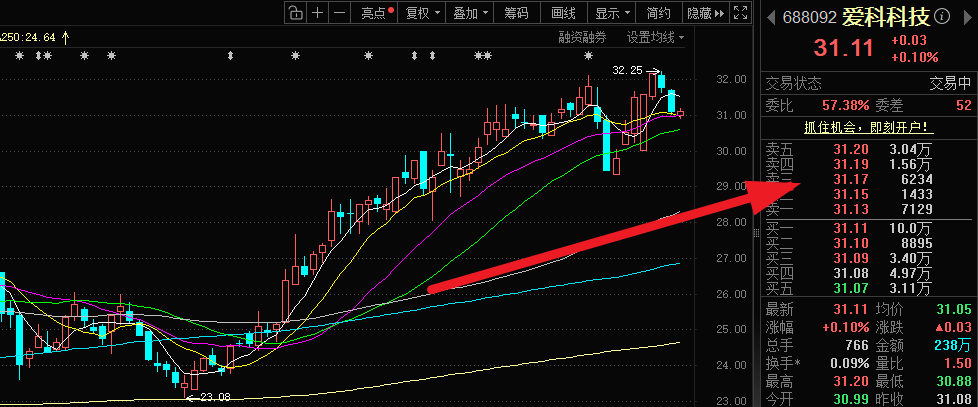Expand the 复权 dropdown
This screenshot has height=407, width=978.
pos(423,12)
